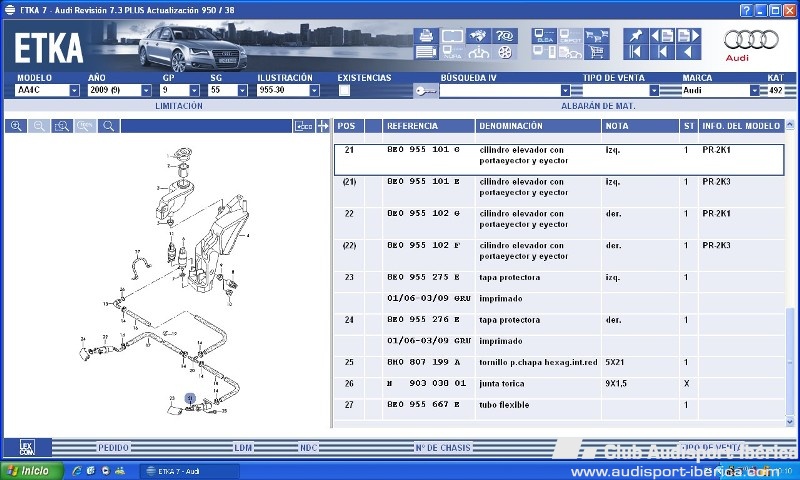
Task: Open the Marca dropdown showing Audi
Action: click(x=755, y=90)
